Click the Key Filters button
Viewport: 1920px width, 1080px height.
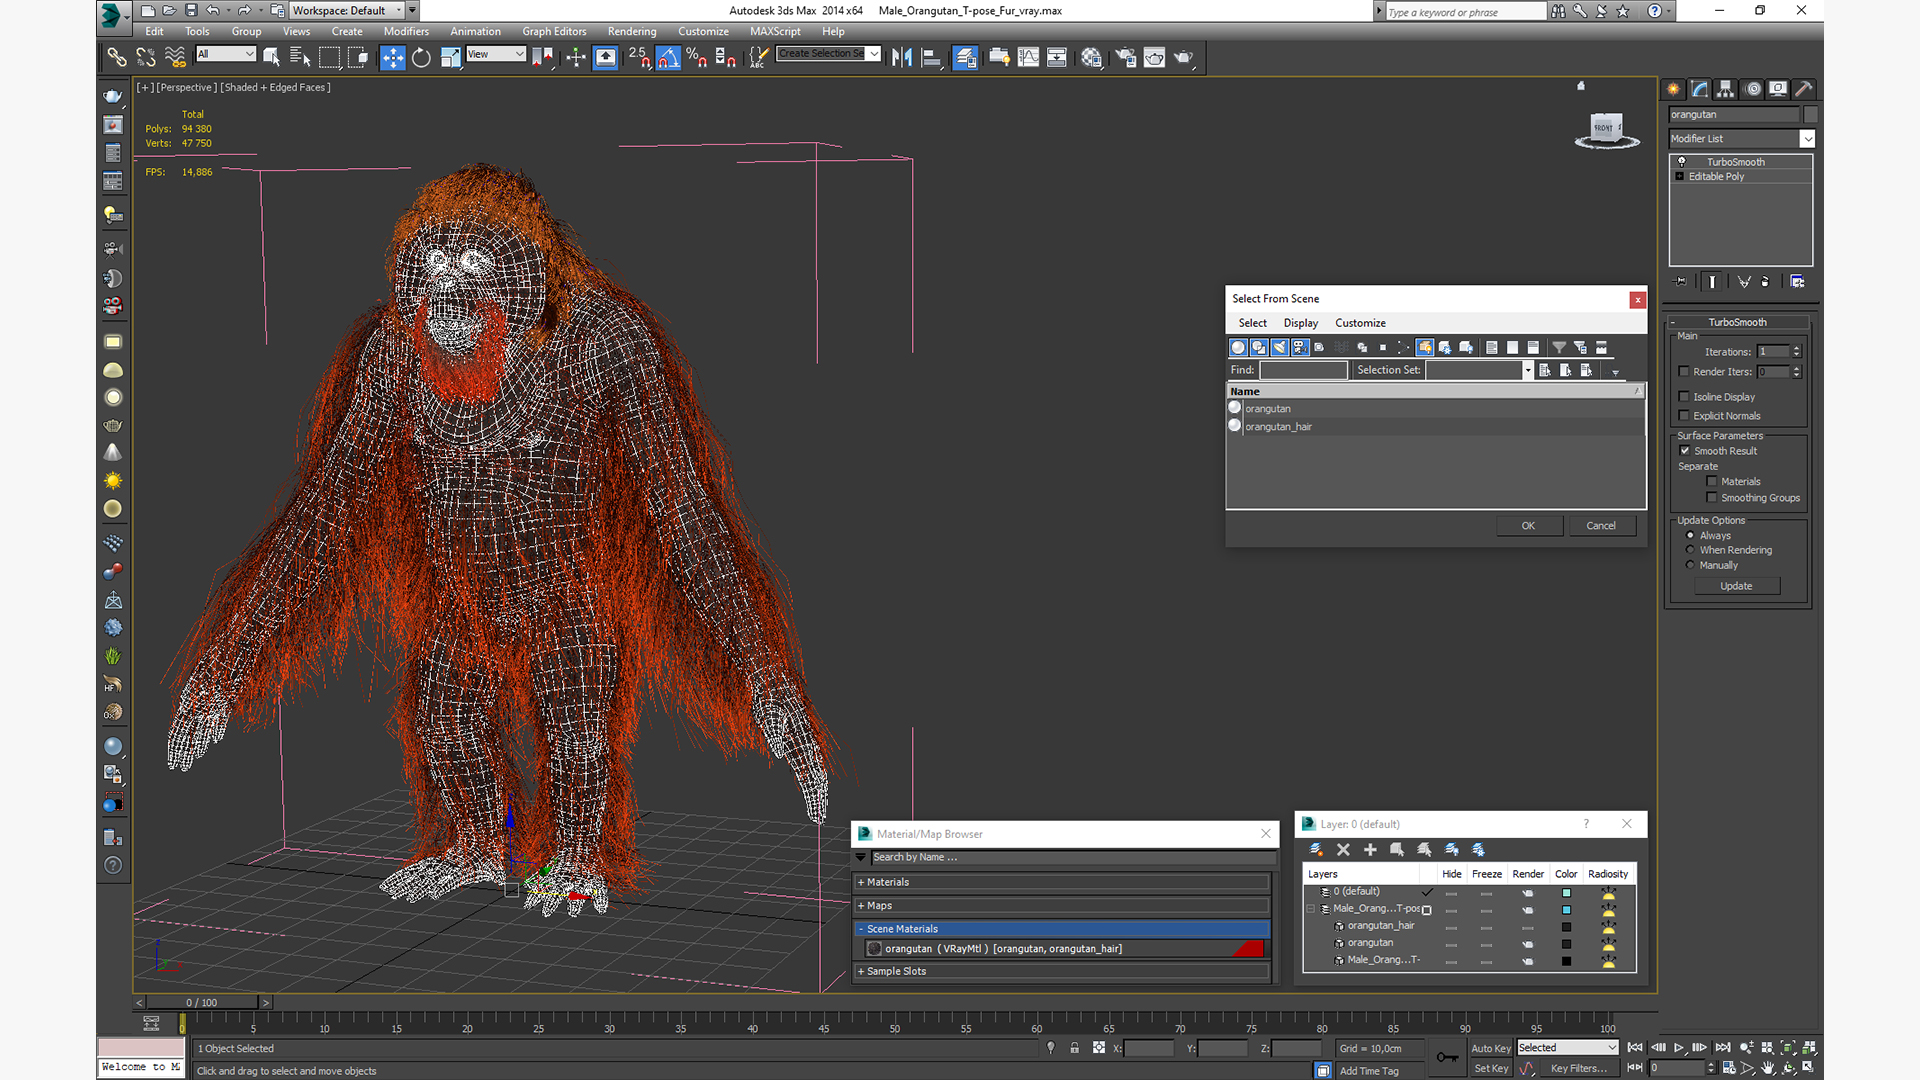coord(1578,1068)
